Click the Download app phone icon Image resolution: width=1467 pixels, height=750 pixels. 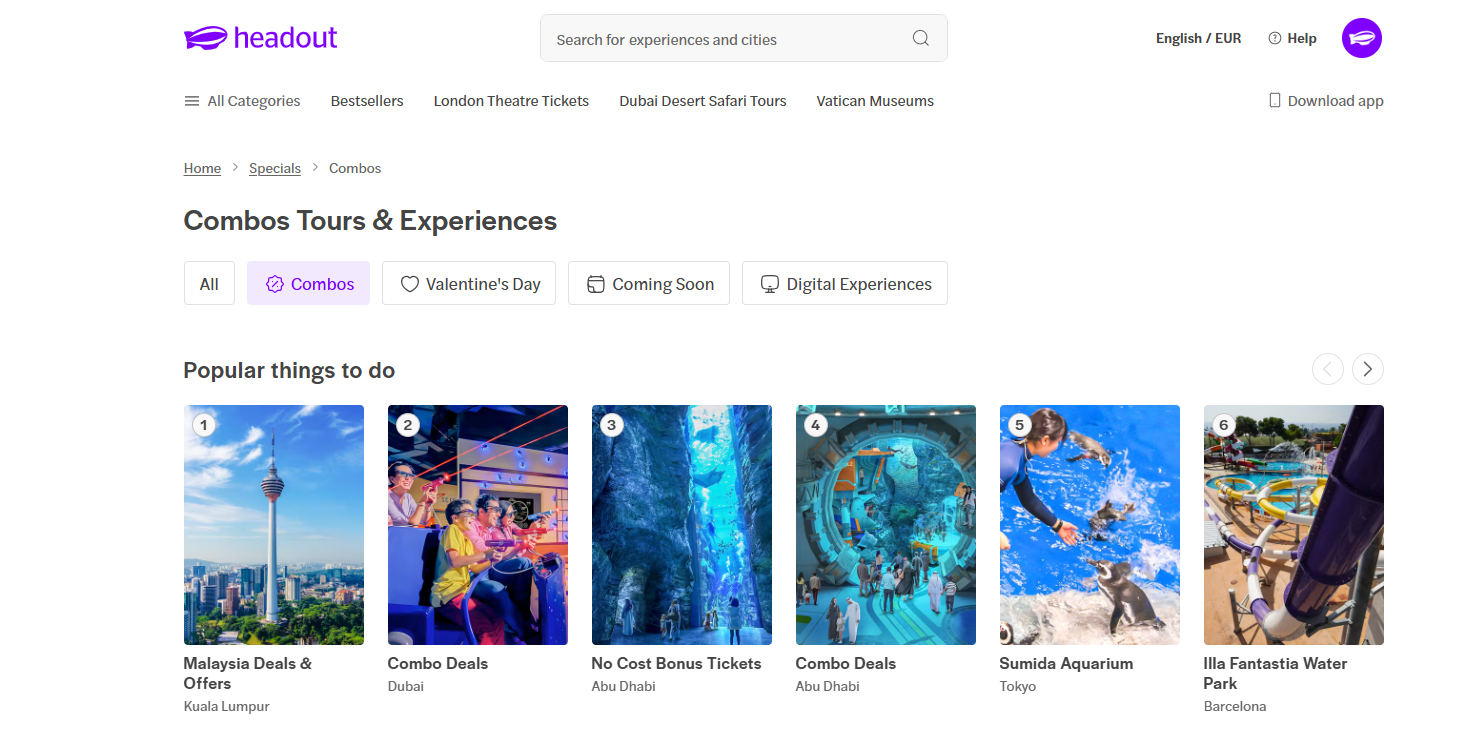pyautogui.click(x=1274, y=101)
